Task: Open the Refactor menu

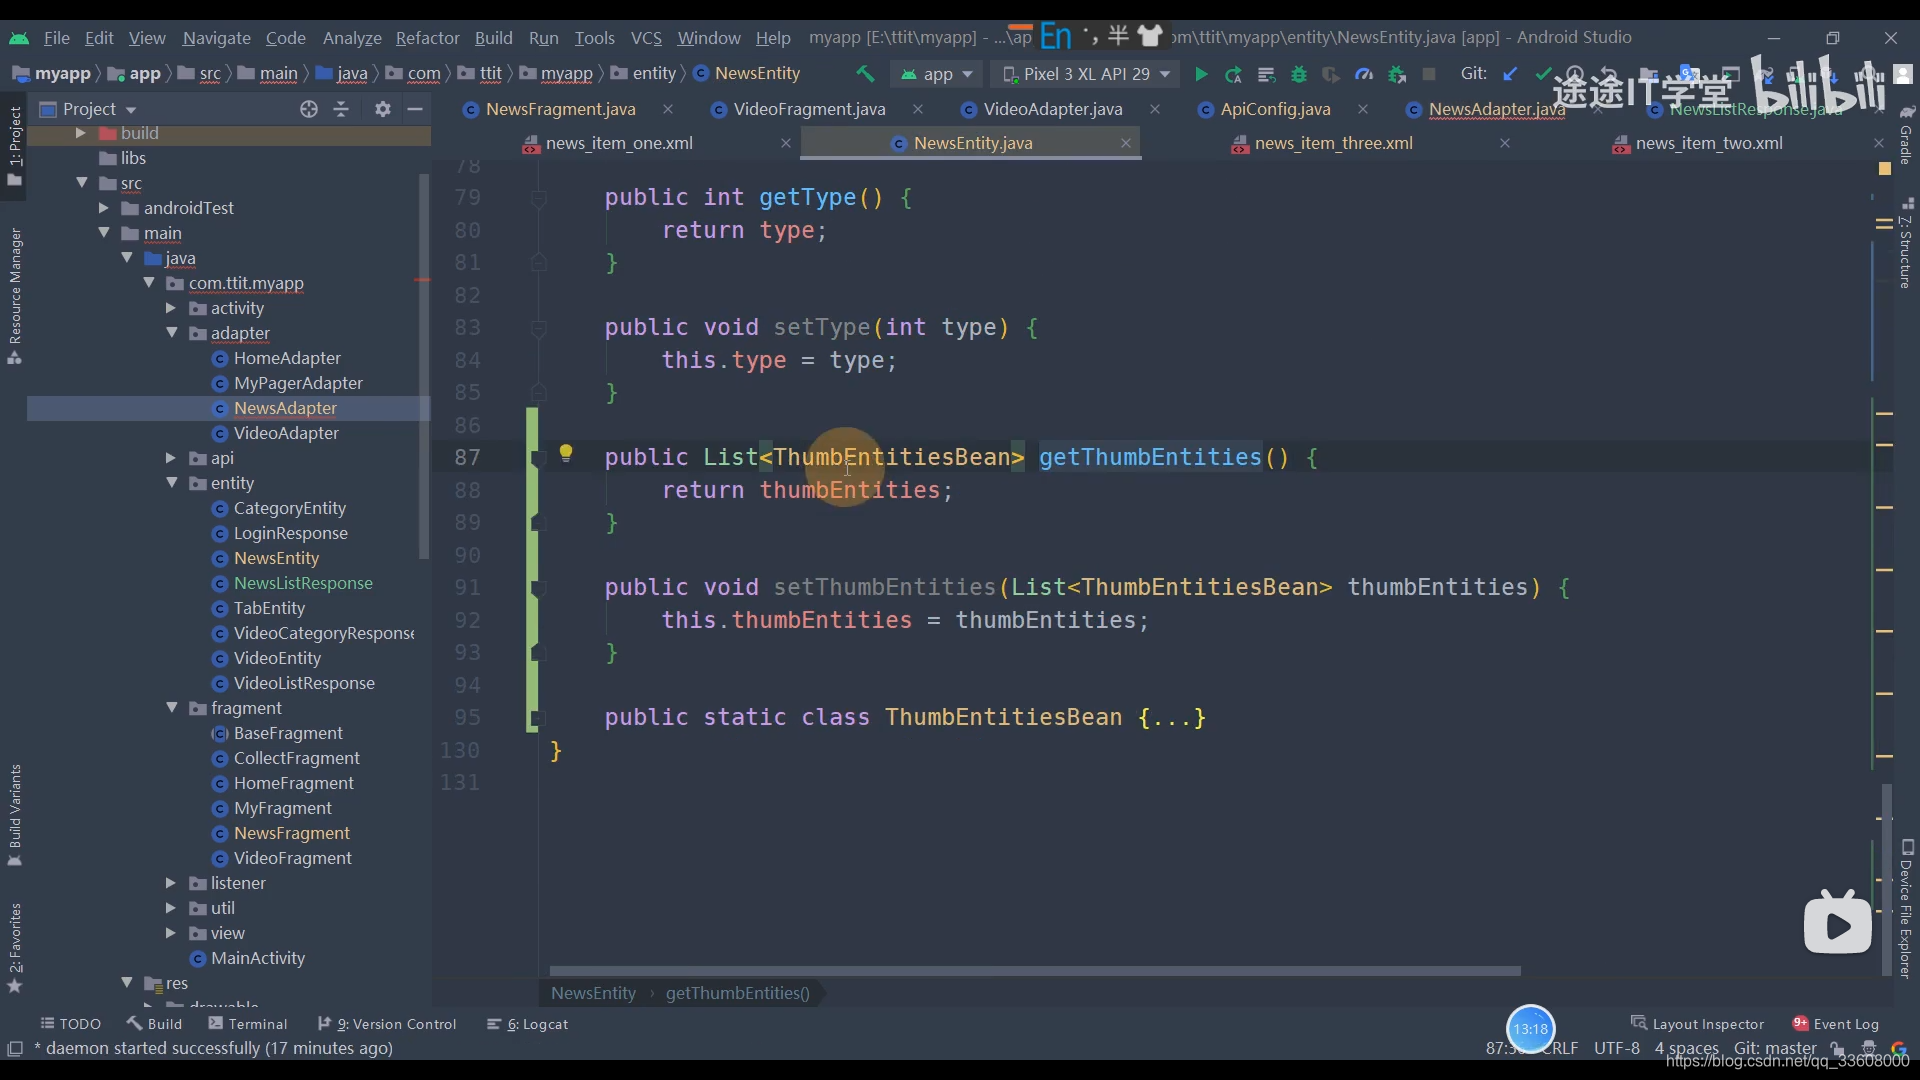Action: (x=427, y=38)
